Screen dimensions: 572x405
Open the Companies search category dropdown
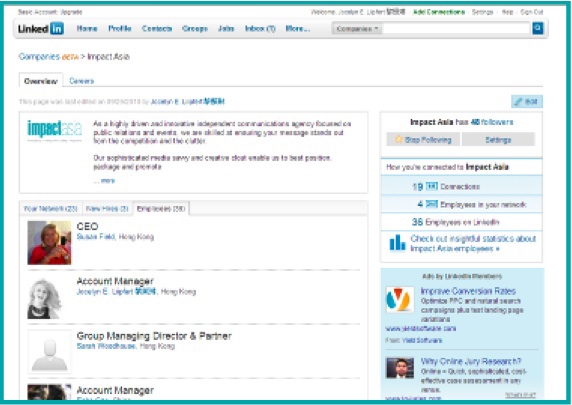(357, 28)
